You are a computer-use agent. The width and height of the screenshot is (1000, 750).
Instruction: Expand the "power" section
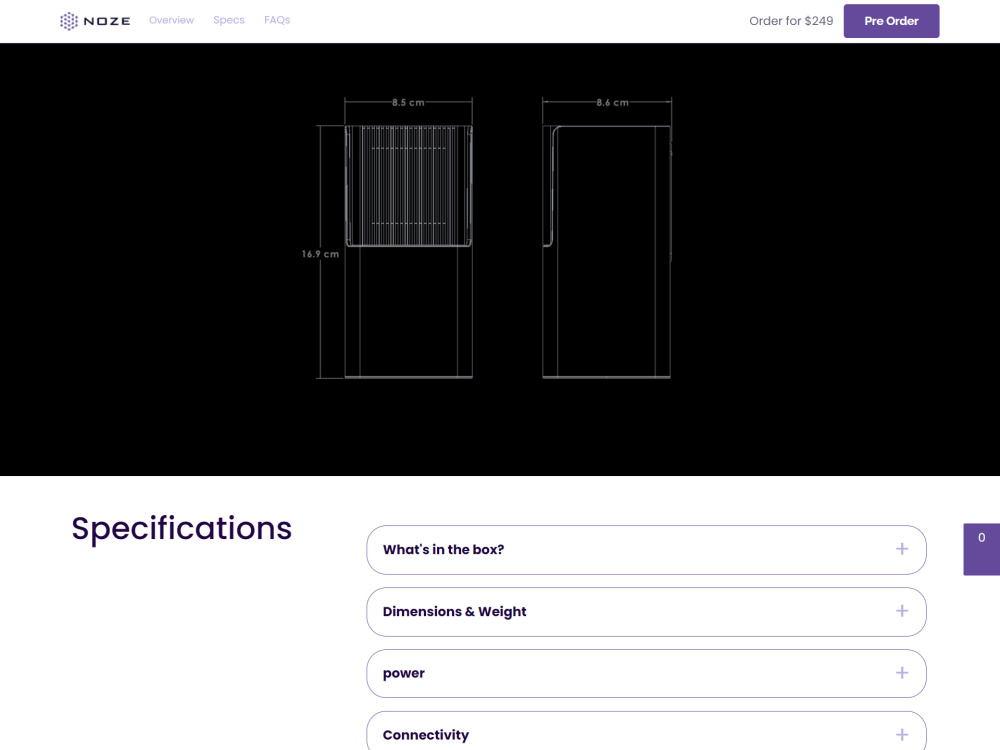click(x=646, y=673)
